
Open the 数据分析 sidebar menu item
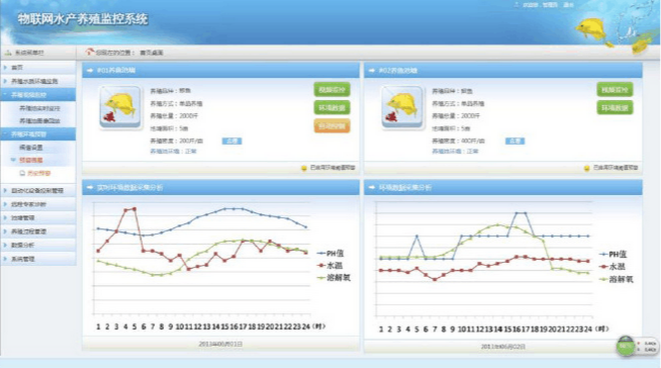pos(38,245)
